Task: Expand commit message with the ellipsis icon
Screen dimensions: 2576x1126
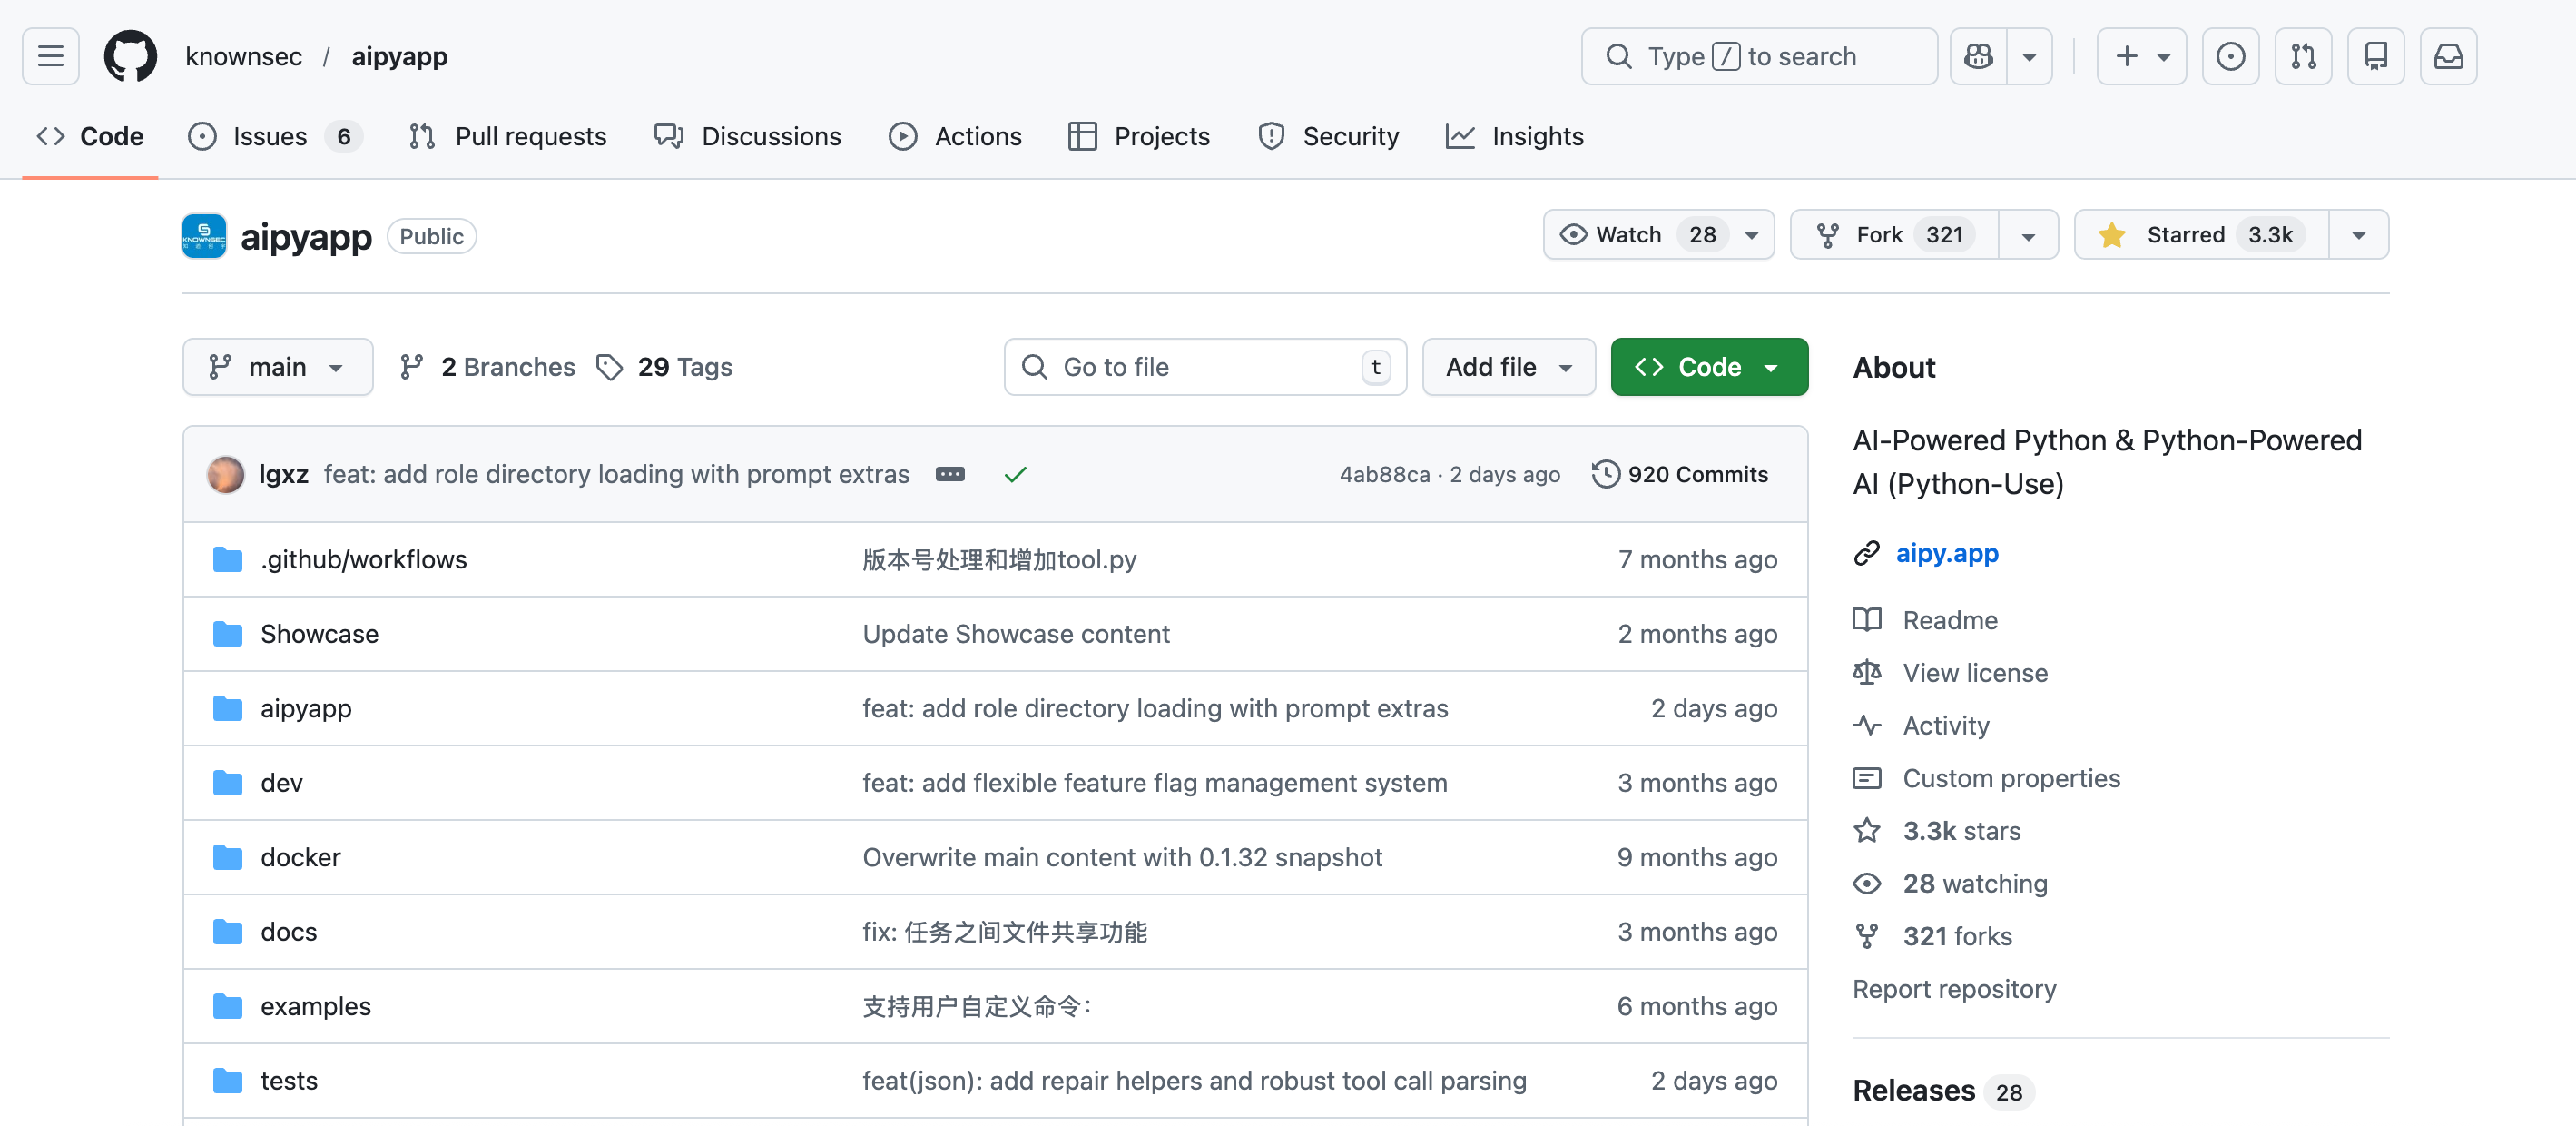Action: 949,474
